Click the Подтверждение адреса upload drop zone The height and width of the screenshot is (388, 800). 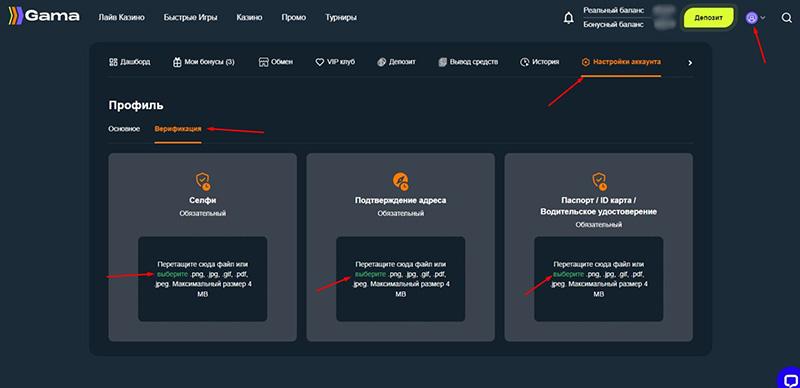[401, 279]
